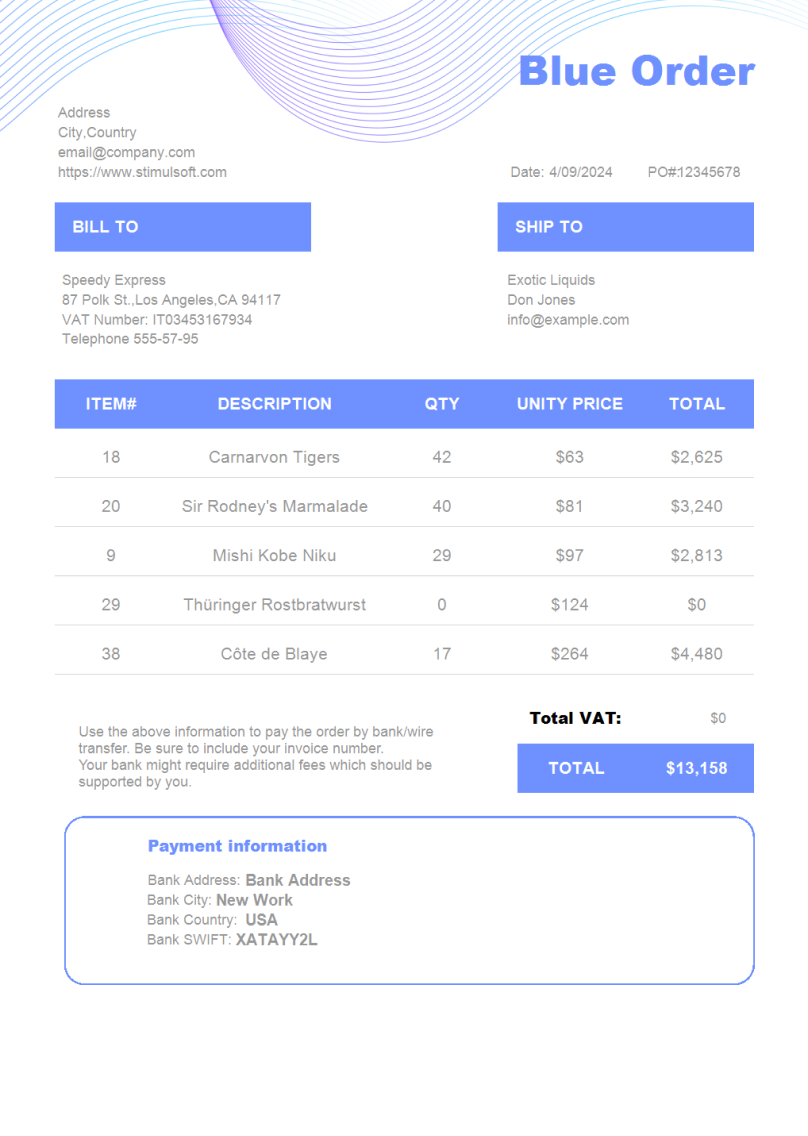Screen dimensions: 808x1136
Task: Click Sir Rodney's Marmalade description
Action: (274, 506)
